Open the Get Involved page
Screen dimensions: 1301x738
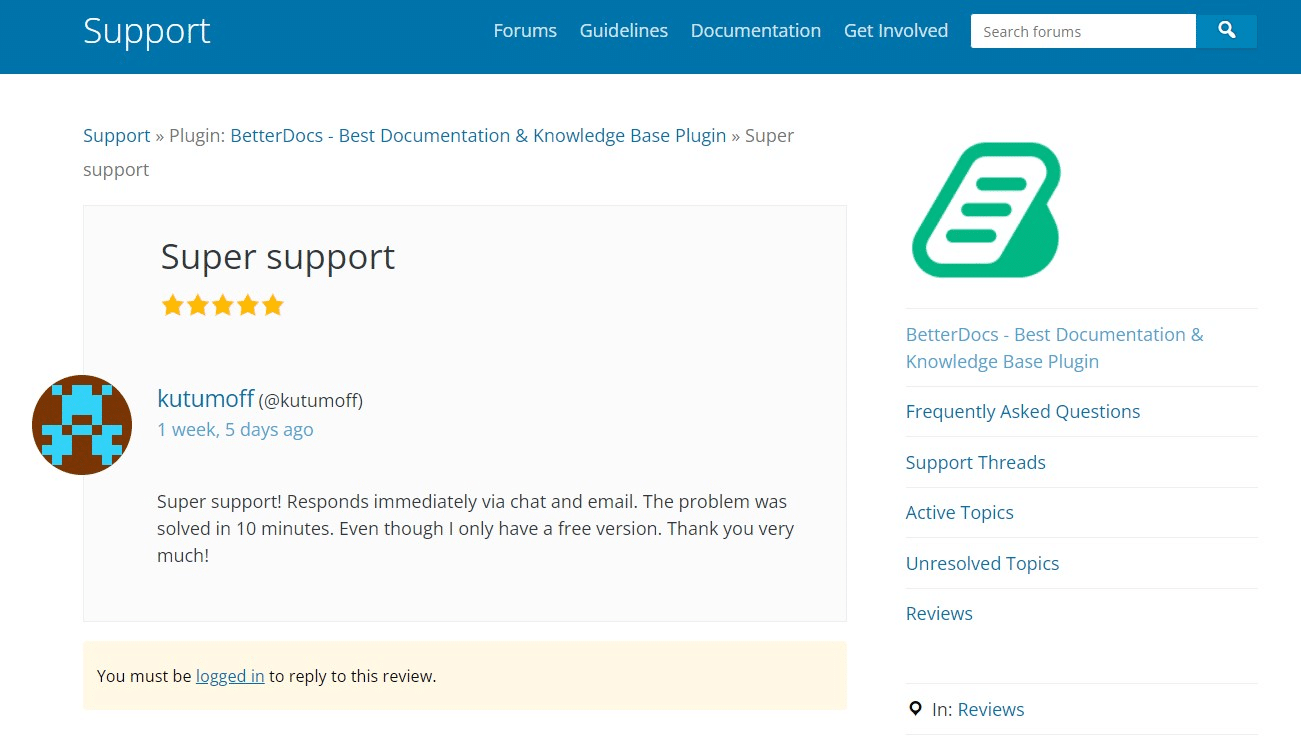point(895,31)
